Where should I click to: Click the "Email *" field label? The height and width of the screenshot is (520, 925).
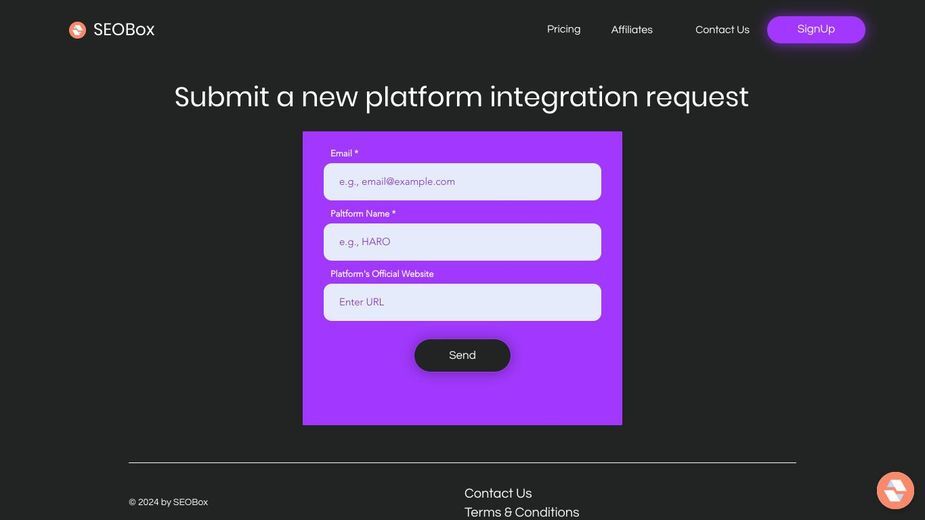click(x=345, y=153)
